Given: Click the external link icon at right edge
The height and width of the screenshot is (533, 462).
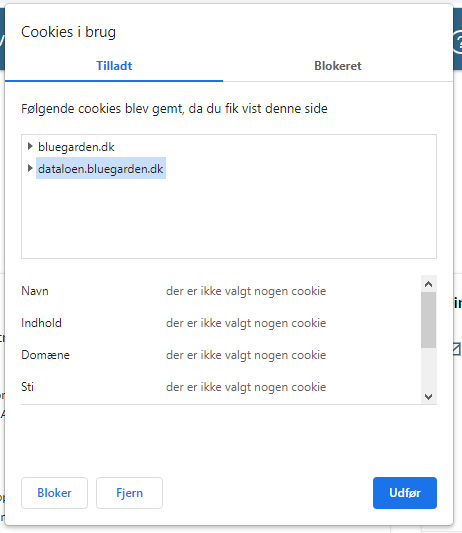Looking at the screenshot, I should click(x=457, y=349).
